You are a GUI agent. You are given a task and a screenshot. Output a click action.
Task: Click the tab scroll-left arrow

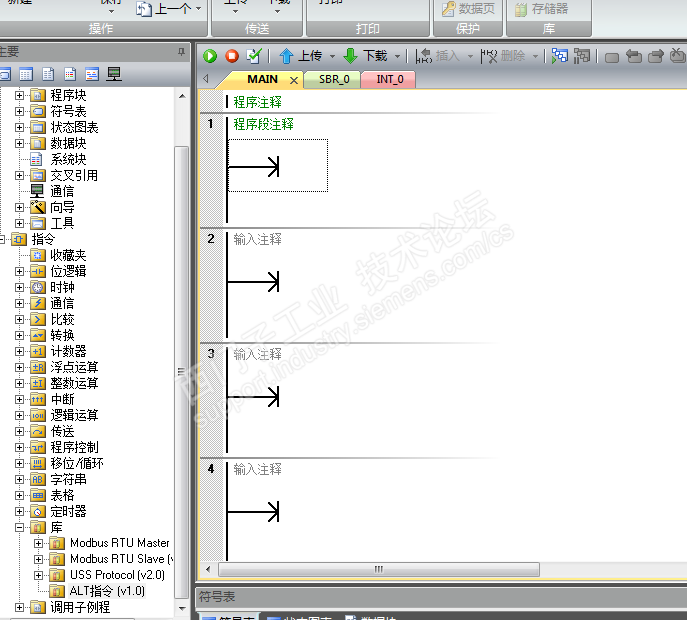(x=206, y=79)
